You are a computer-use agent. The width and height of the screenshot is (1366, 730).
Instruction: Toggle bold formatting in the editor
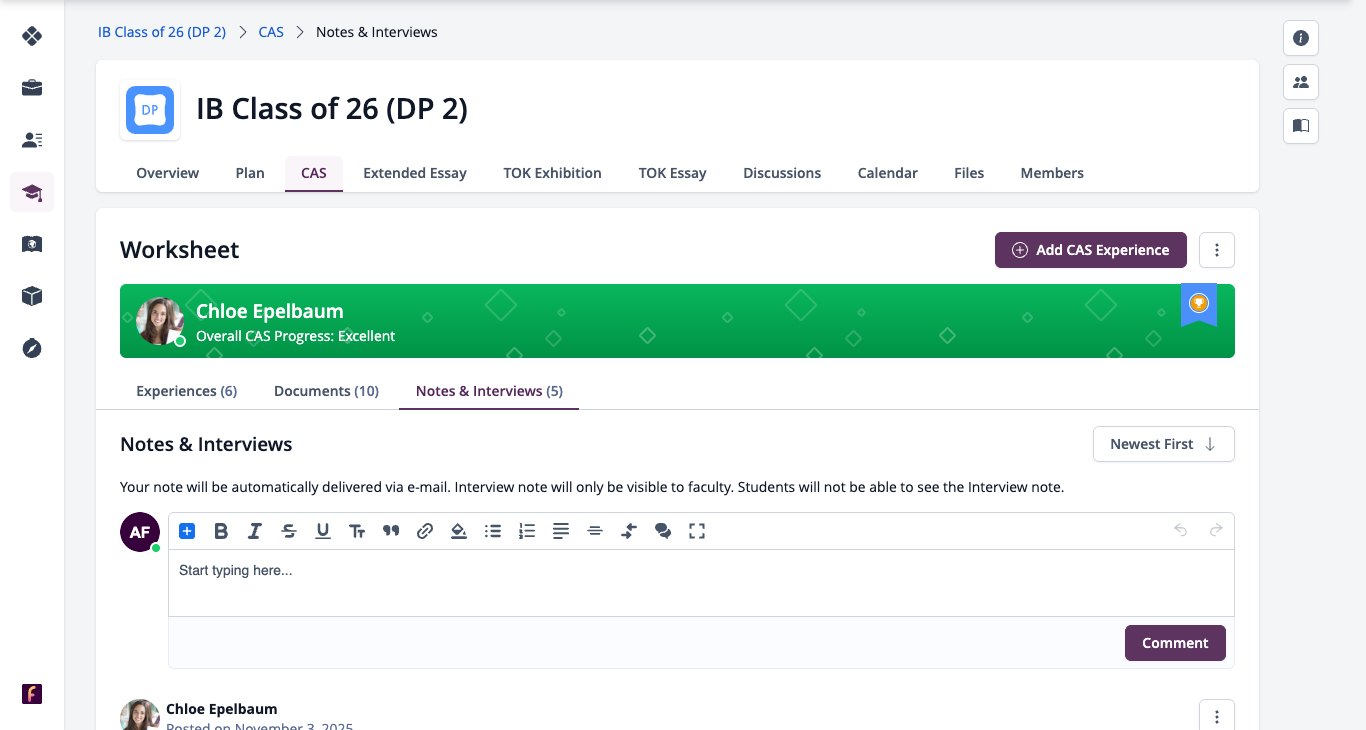[221, 531]
